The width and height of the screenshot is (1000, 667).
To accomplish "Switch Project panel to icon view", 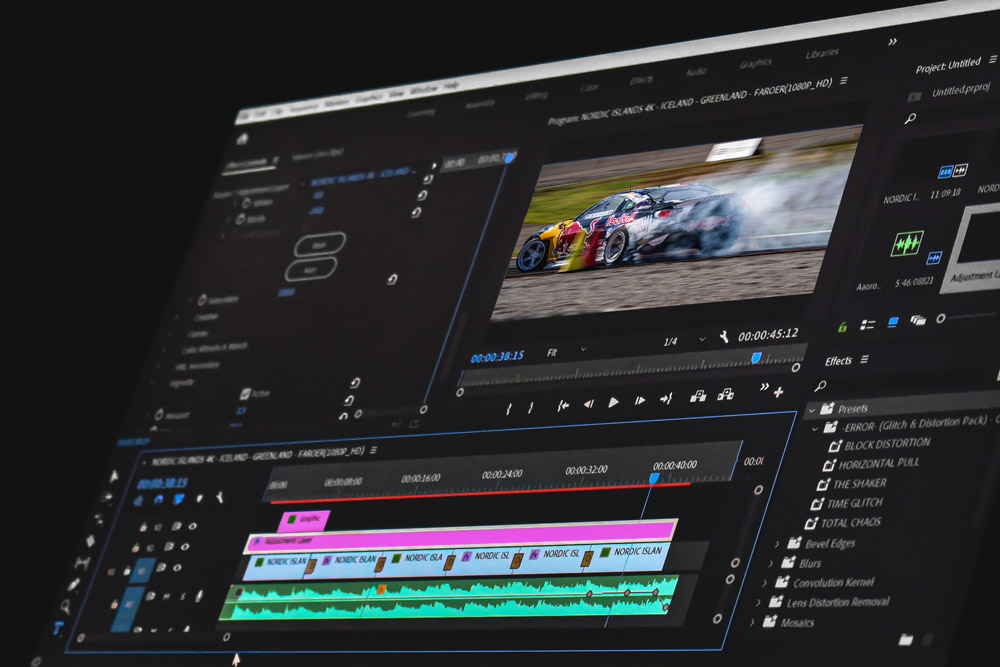I will coord(893,322).
